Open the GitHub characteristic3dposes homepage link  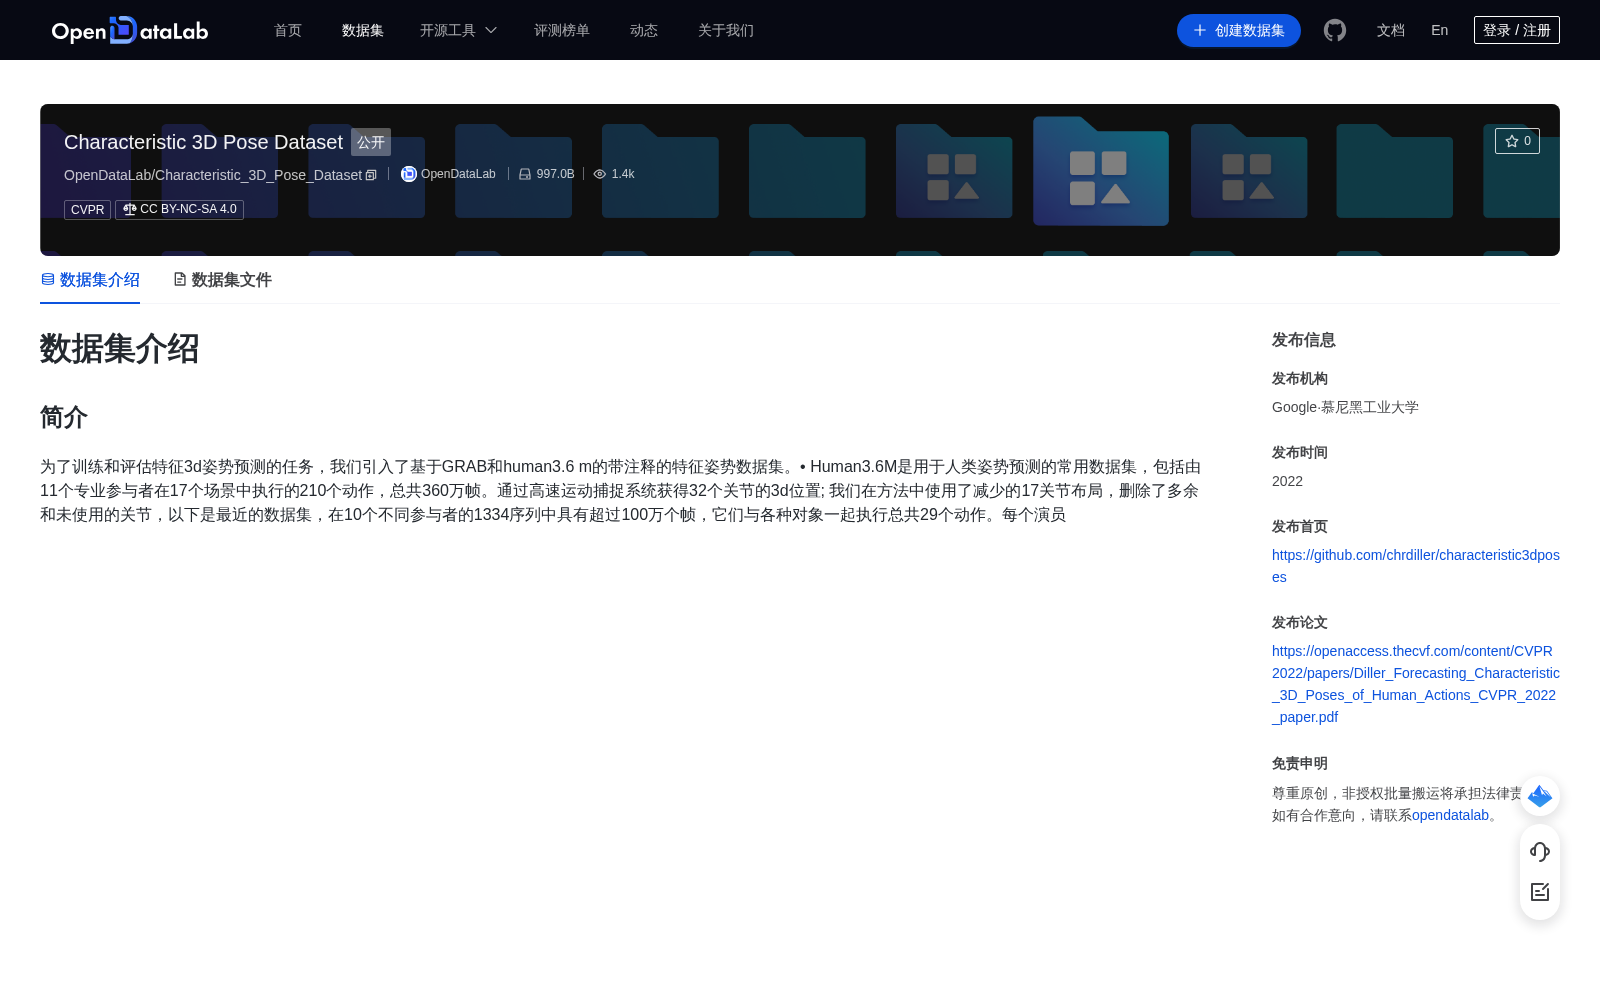pos(1416,566)
